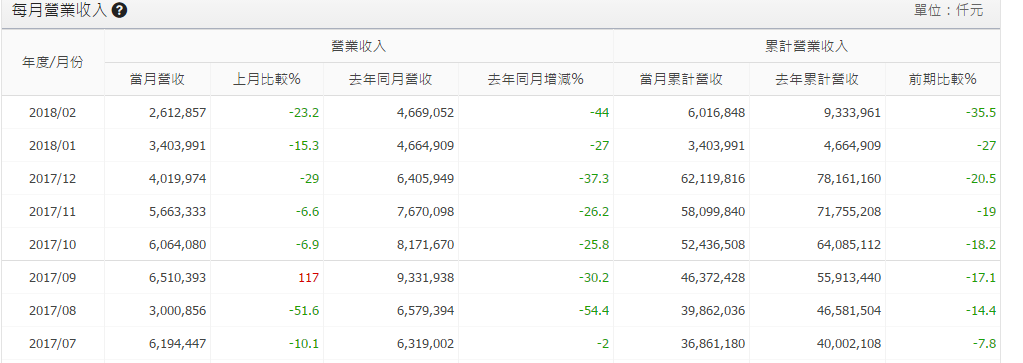Image resolution: width=1023 pixels, height=363 pixels.
Task: Click the -54.4 year-over-year change value
Action: point(594,311)
